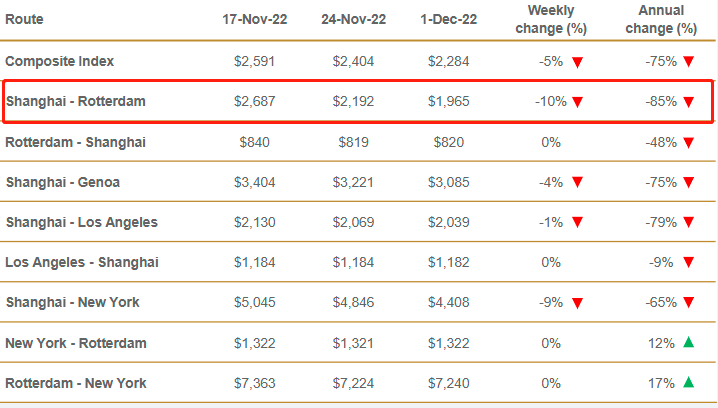Click red arrow for Los Angeles - Shanghai annual change

(688, 262)
